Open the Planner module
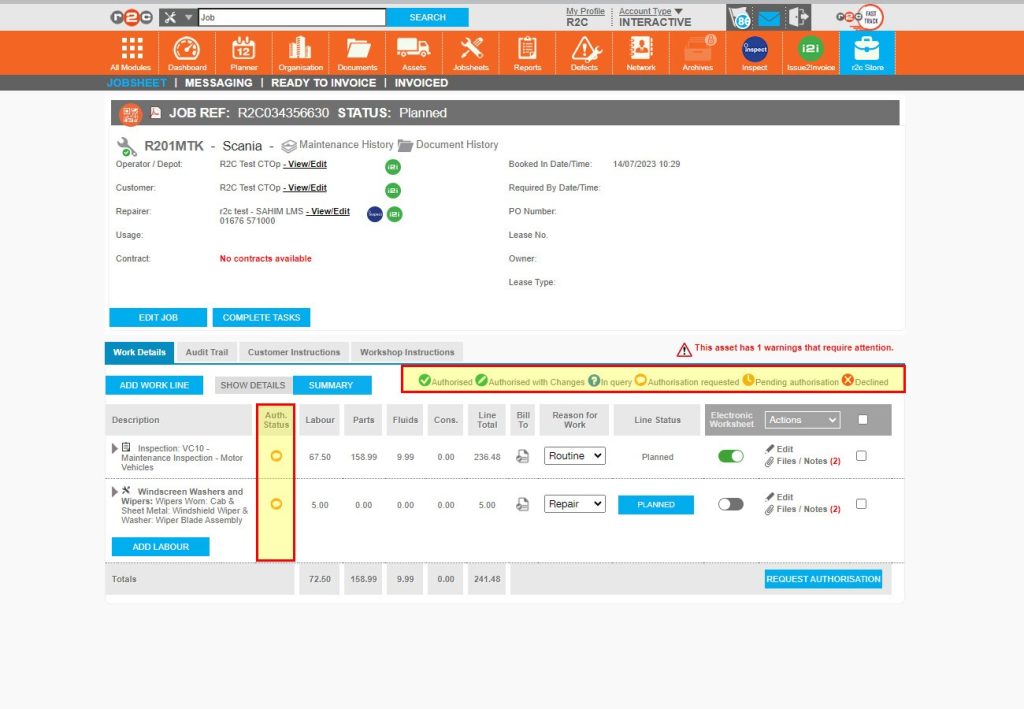The height and width of the screenshot is (709, 1024). 243,52
